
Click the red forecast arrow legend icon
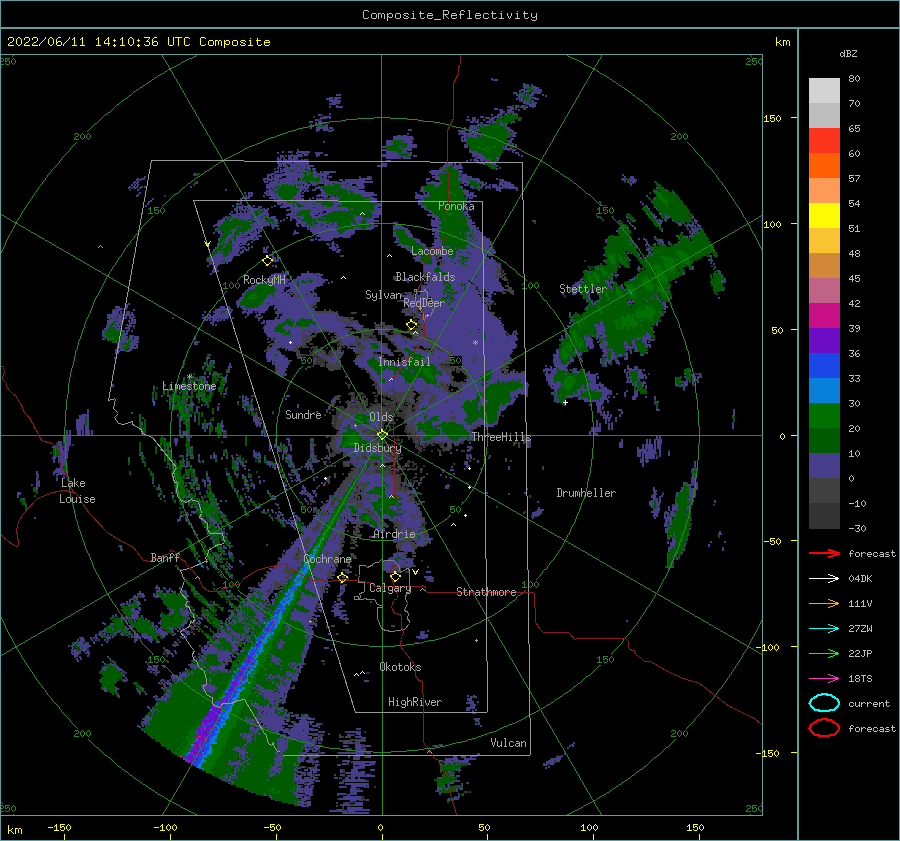[x=824, y=553]
